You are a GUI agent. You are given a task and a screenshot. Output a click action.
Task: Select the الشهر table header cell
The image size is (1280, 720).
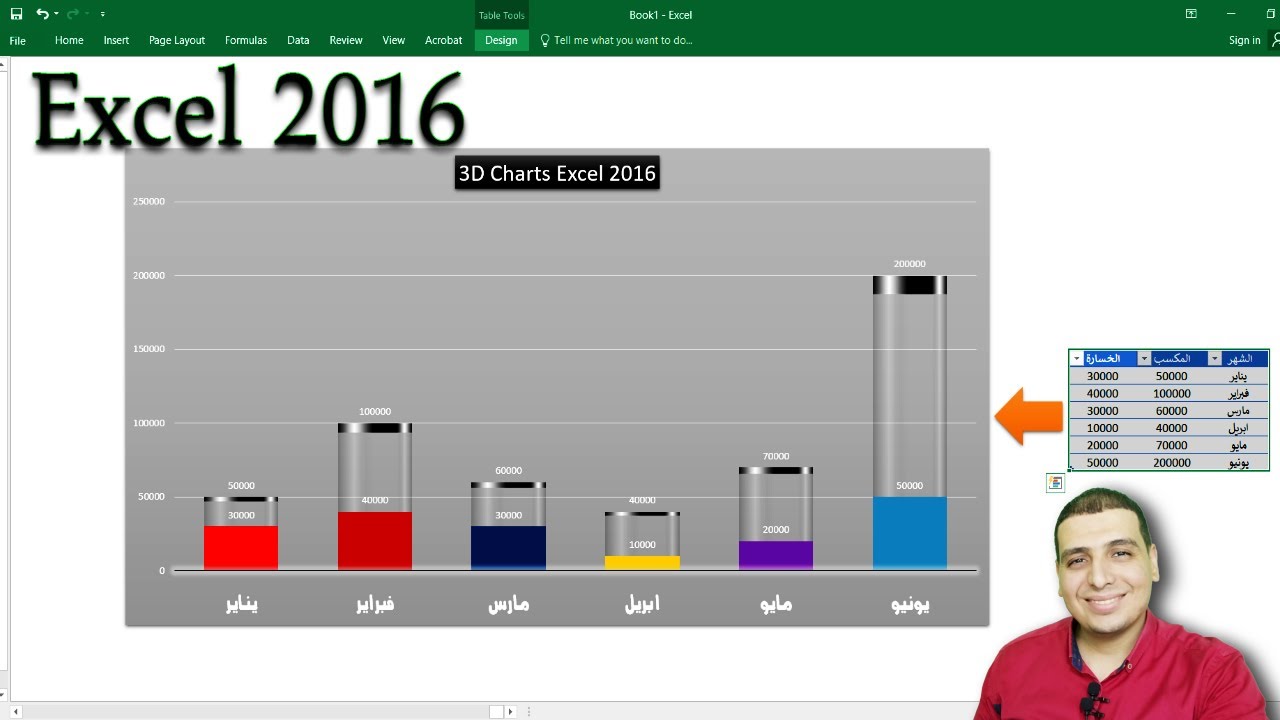point(1238,359)
